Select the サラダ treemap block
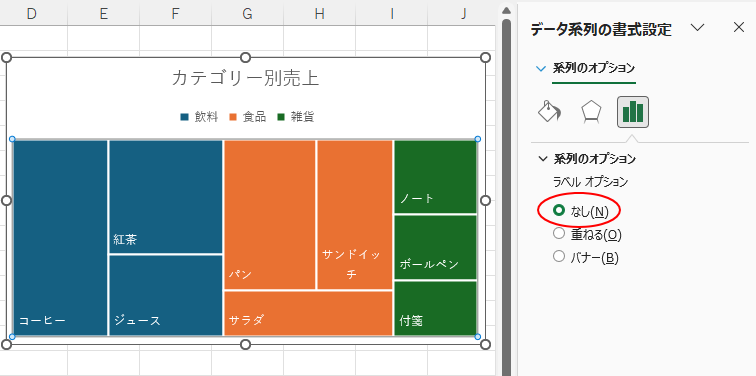756x376 pixels. click(x=309, y=313)
